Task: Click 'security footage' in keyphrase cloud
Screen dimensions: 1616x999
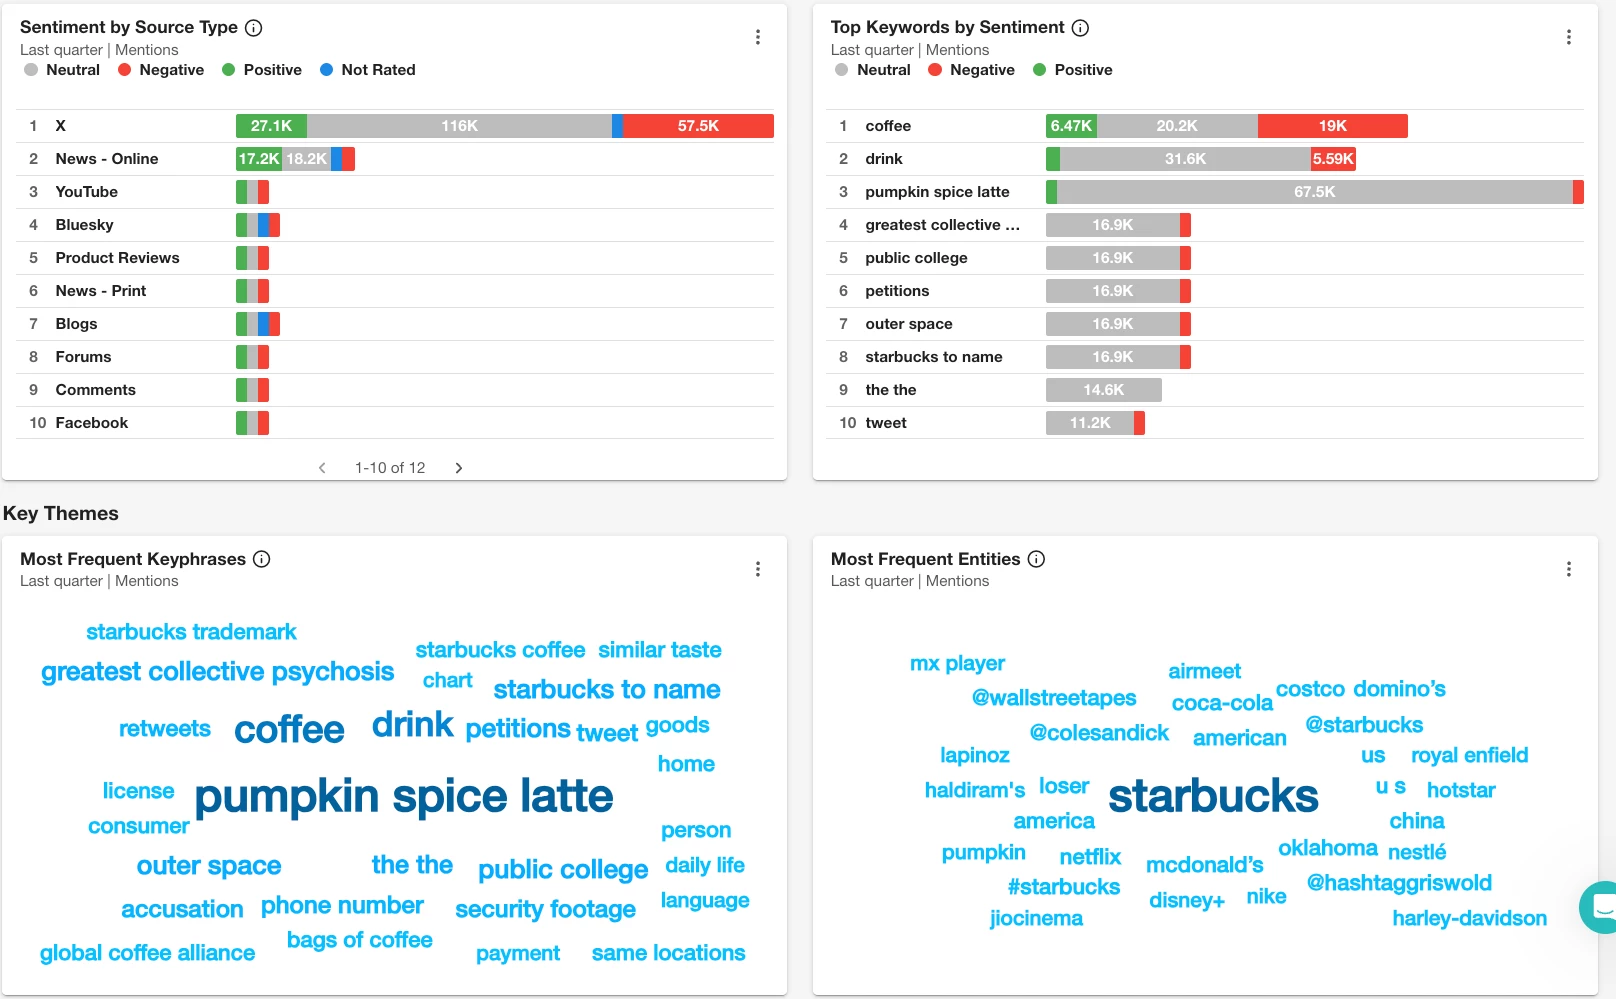Action: tap(545, 909)
